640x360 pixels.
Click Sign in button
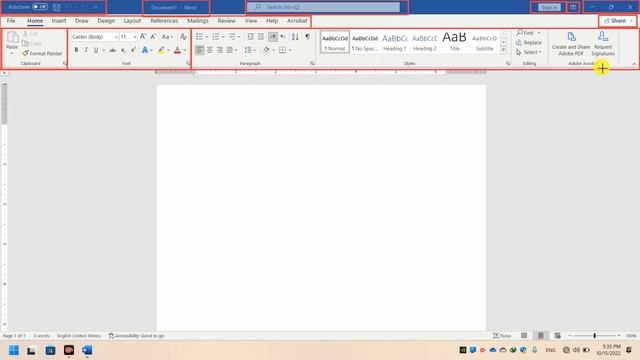pos(549,7)
